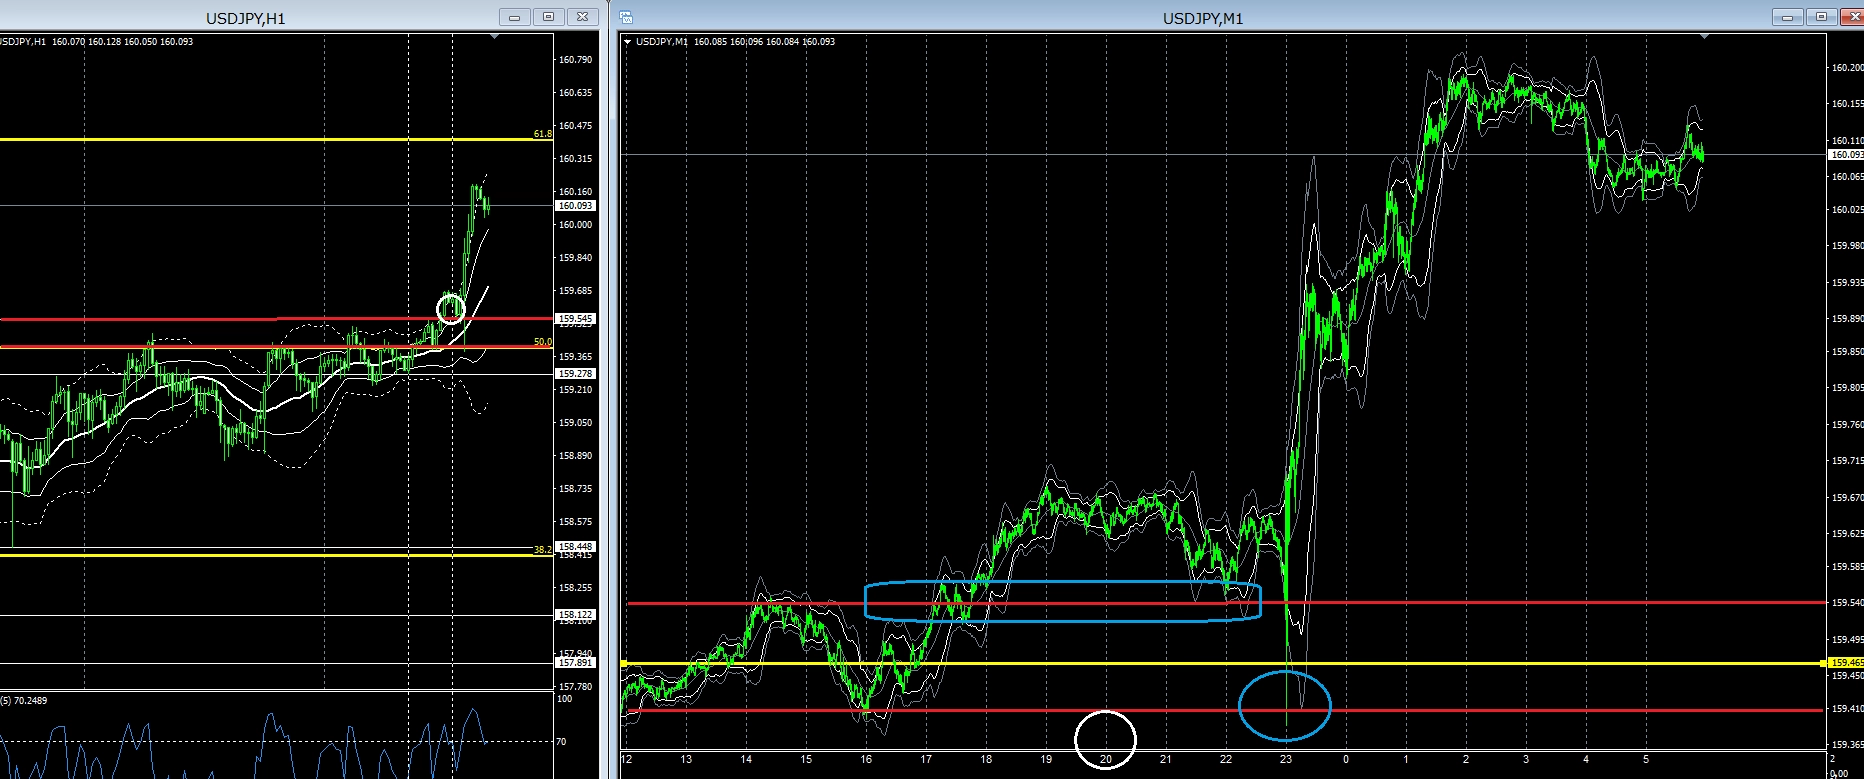The image size is (1864, 779).
Task: Click the USDJPY,M1 window title
Action: (x=1203, y=18)
